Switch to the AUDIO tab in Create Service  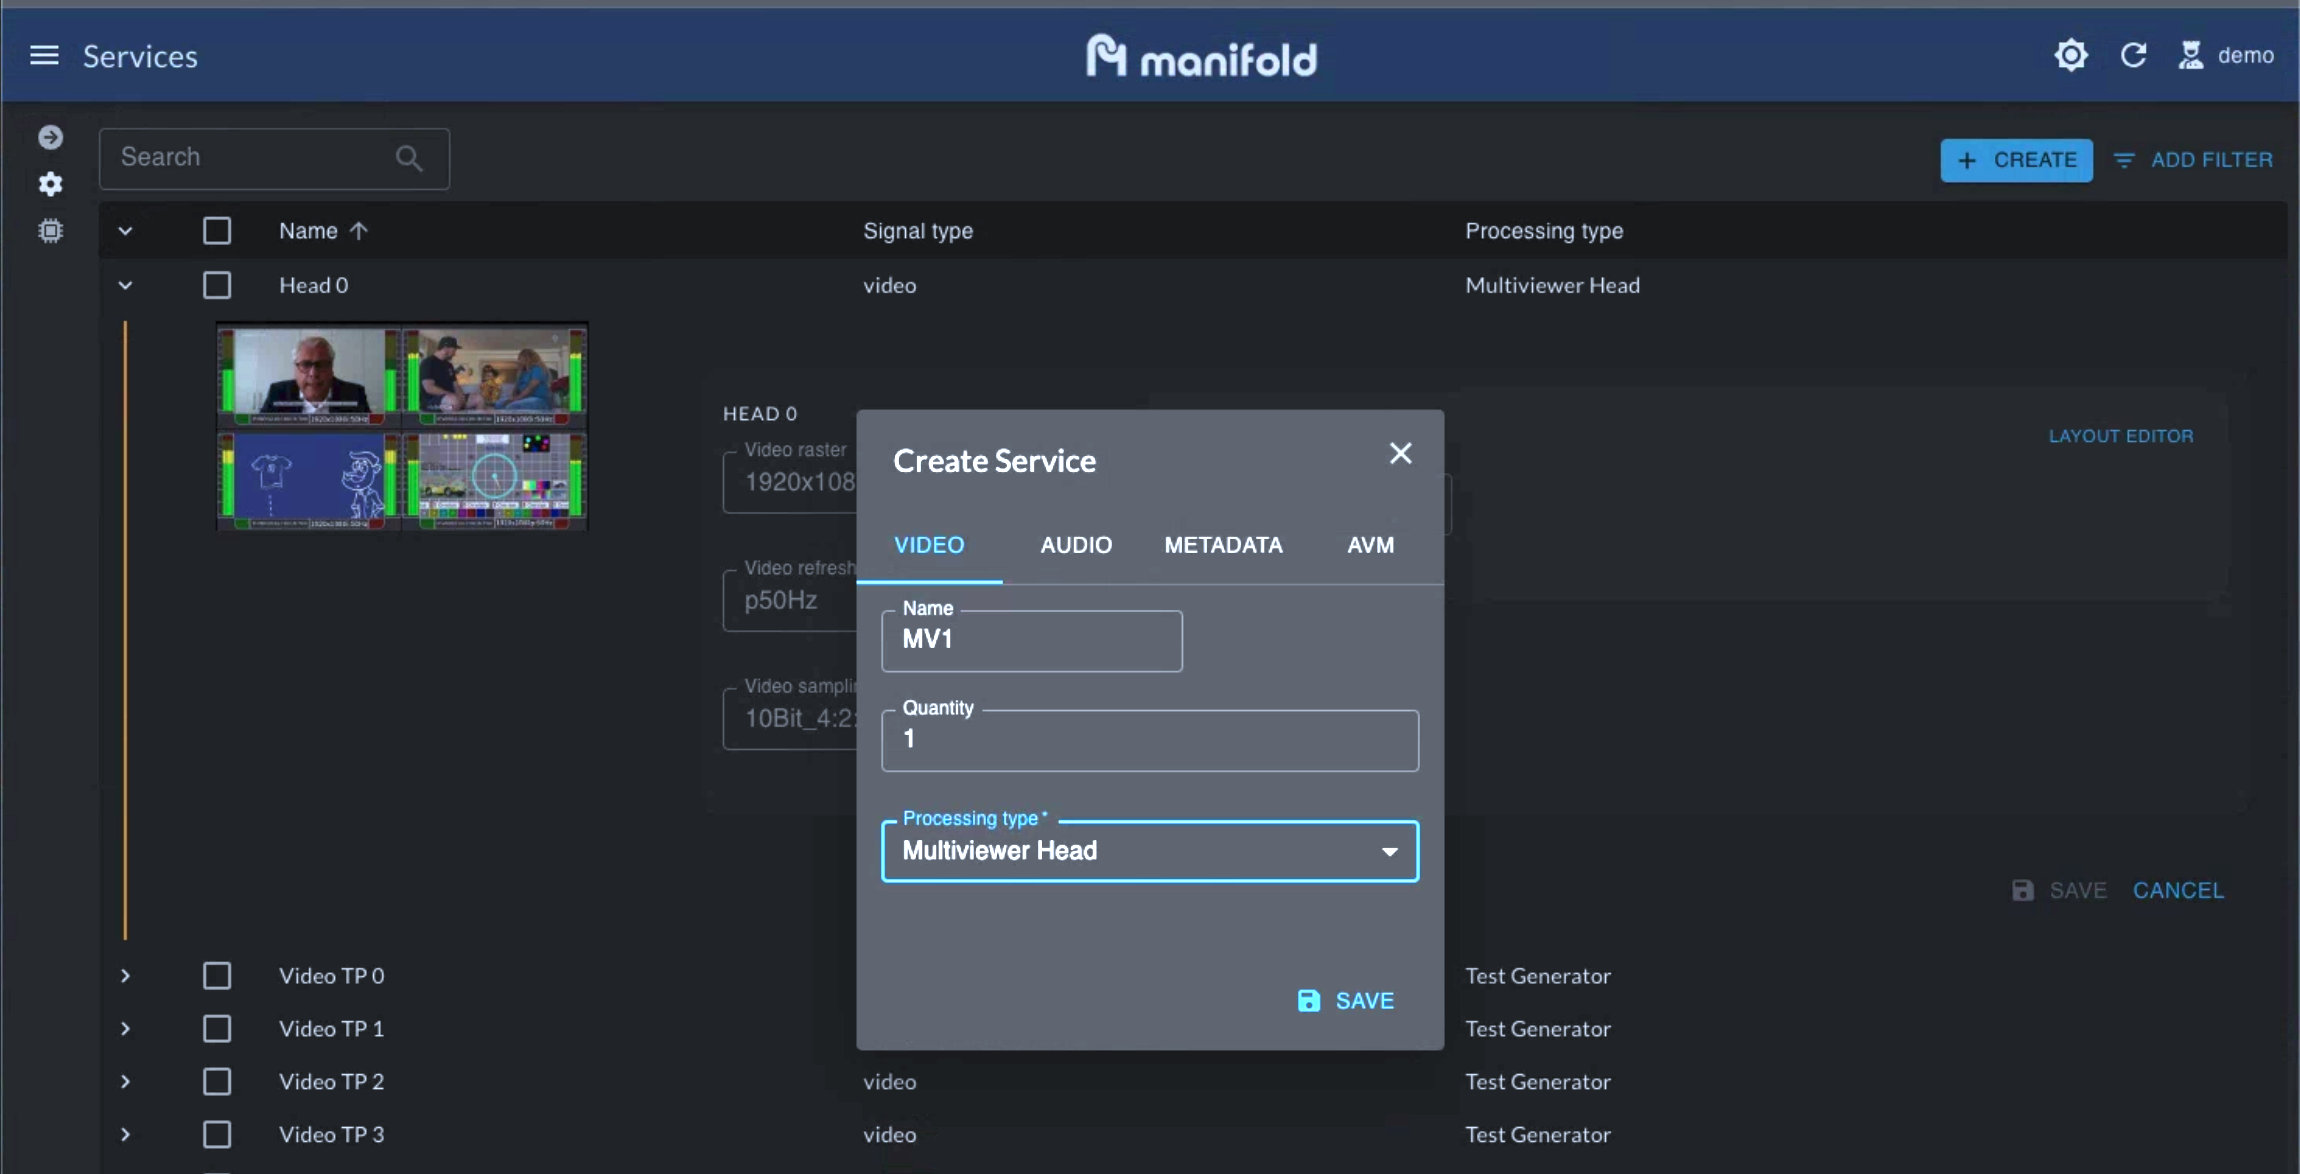click(x=1075, y=545)
